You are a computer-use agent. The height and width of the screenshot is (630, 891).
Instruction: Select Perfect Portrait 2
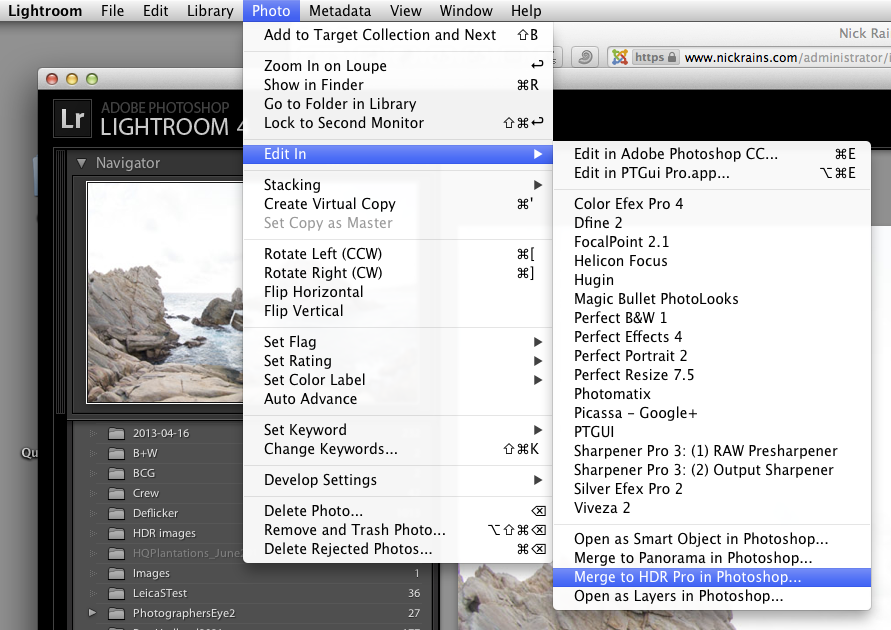click(712, 356)
